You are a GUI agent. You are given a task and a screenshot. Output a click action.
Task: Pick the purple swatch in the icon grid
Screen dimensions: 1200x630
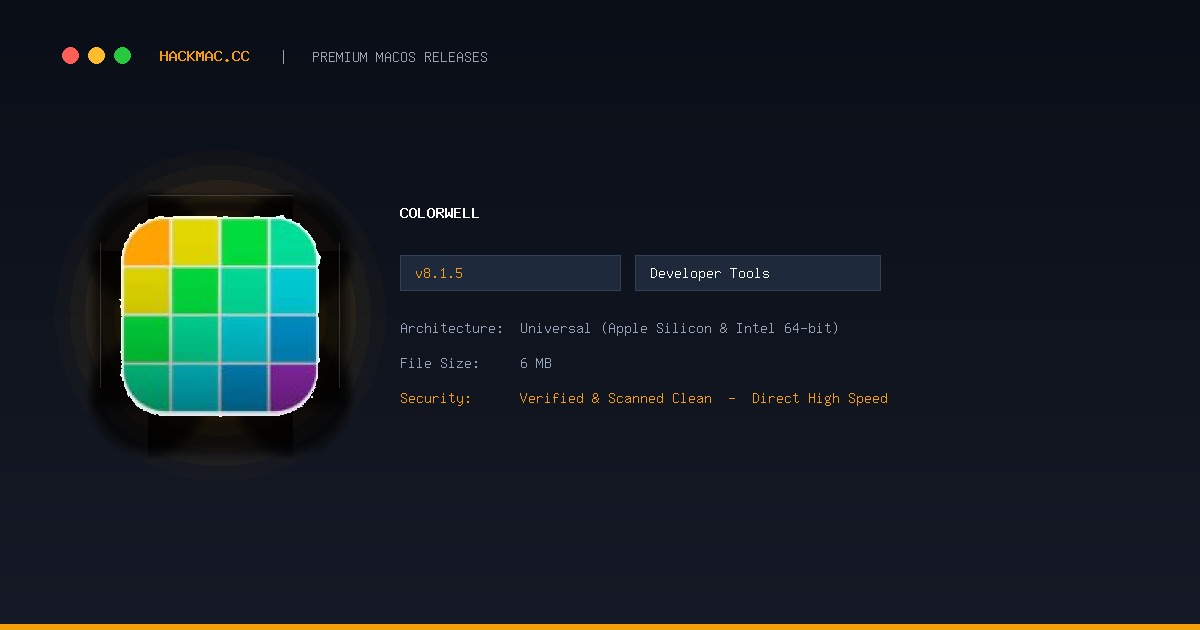tap(293, 388)
